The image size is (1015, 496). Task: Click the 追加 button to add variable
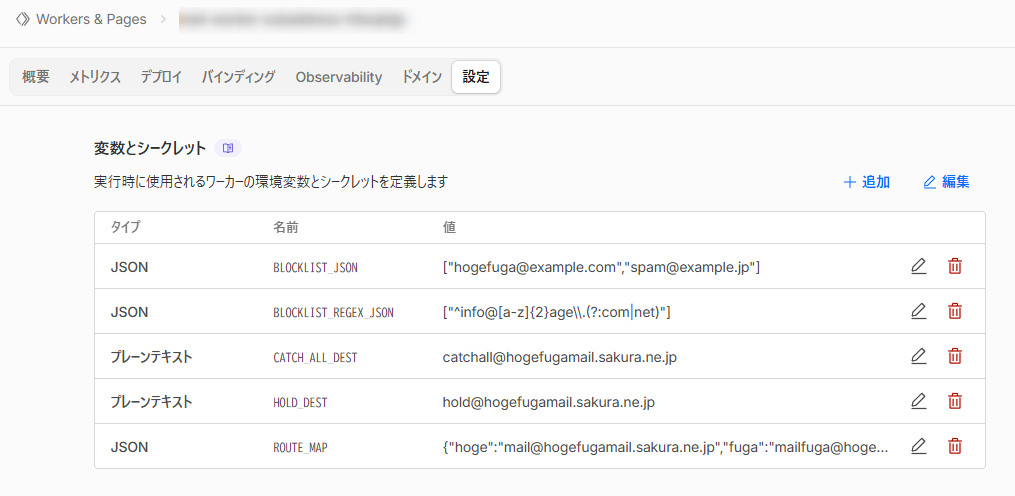tap(867, 183)
